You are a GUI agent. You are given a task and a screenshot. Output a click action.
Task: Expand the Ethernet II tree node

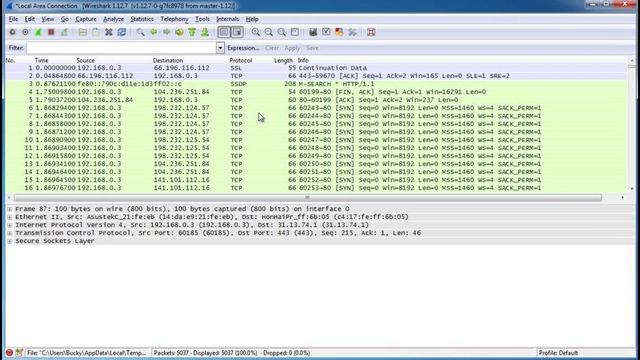[x=9, y=217]
